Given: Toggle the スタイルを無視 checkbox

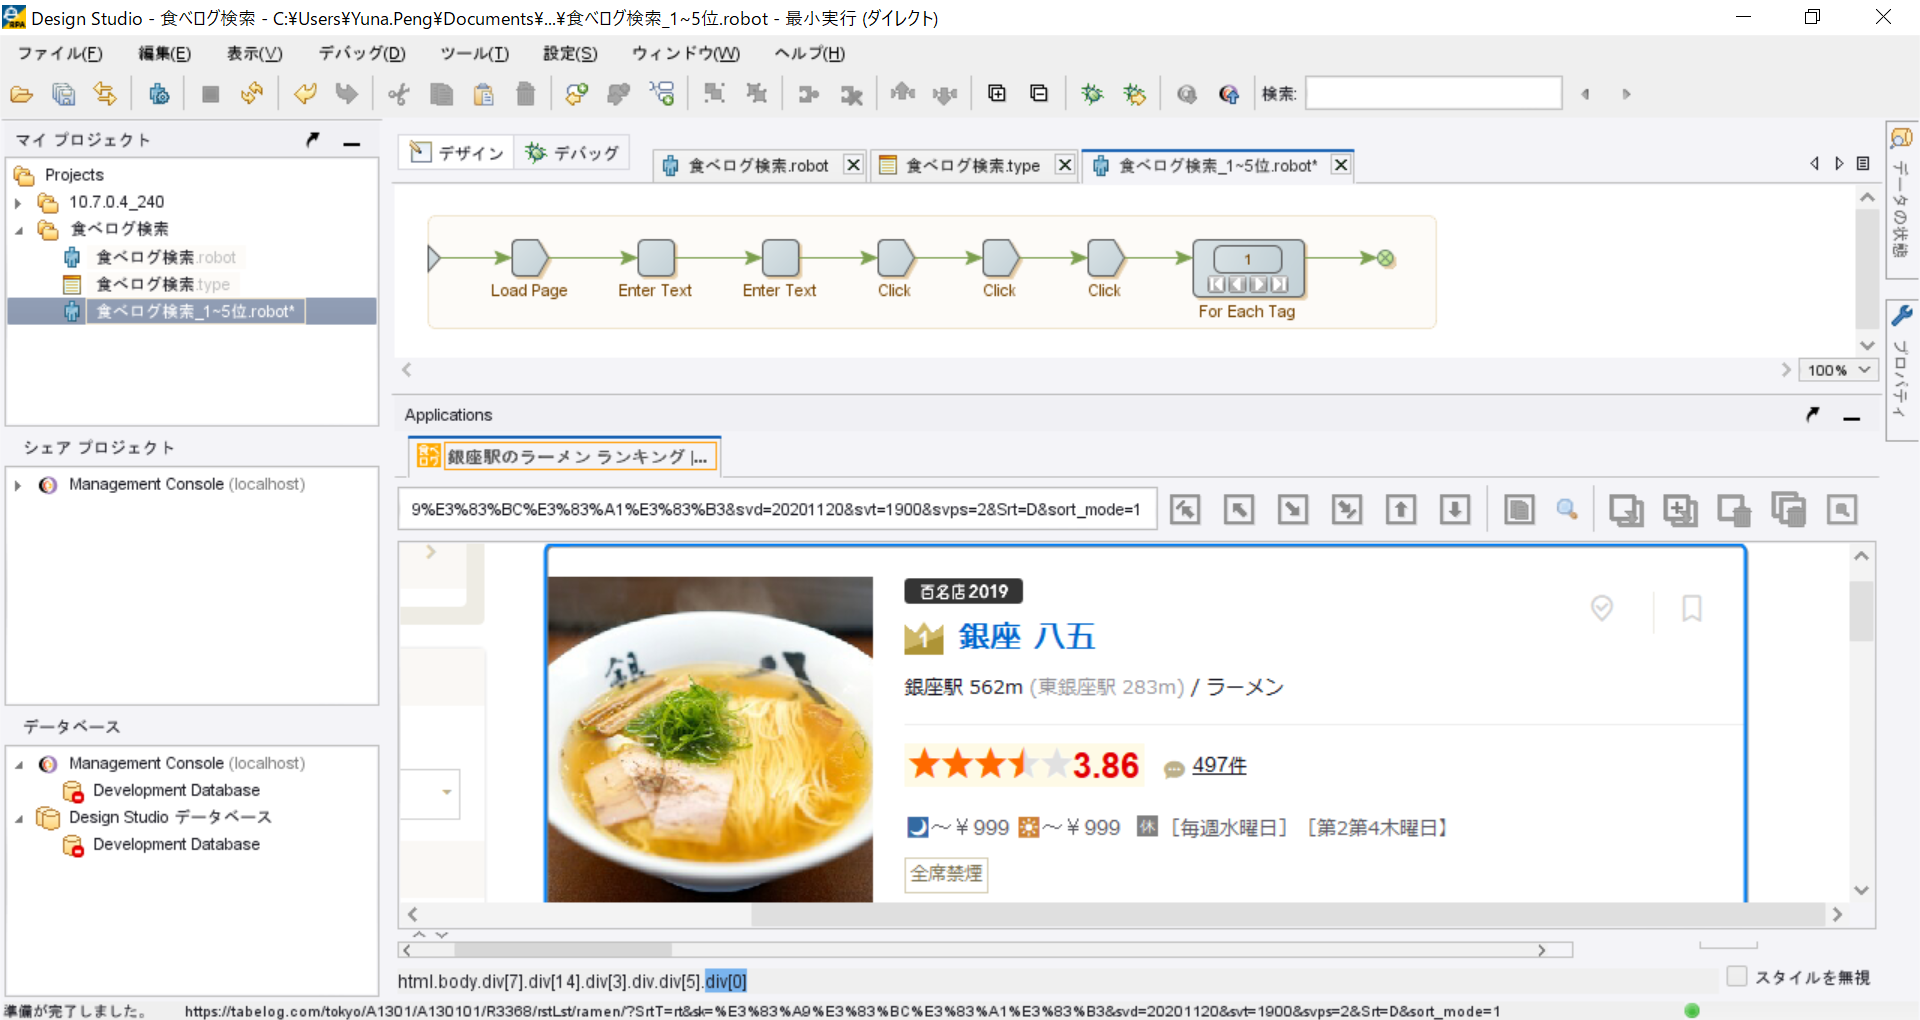Looking at the screenshot, I should coord(1737,976).
